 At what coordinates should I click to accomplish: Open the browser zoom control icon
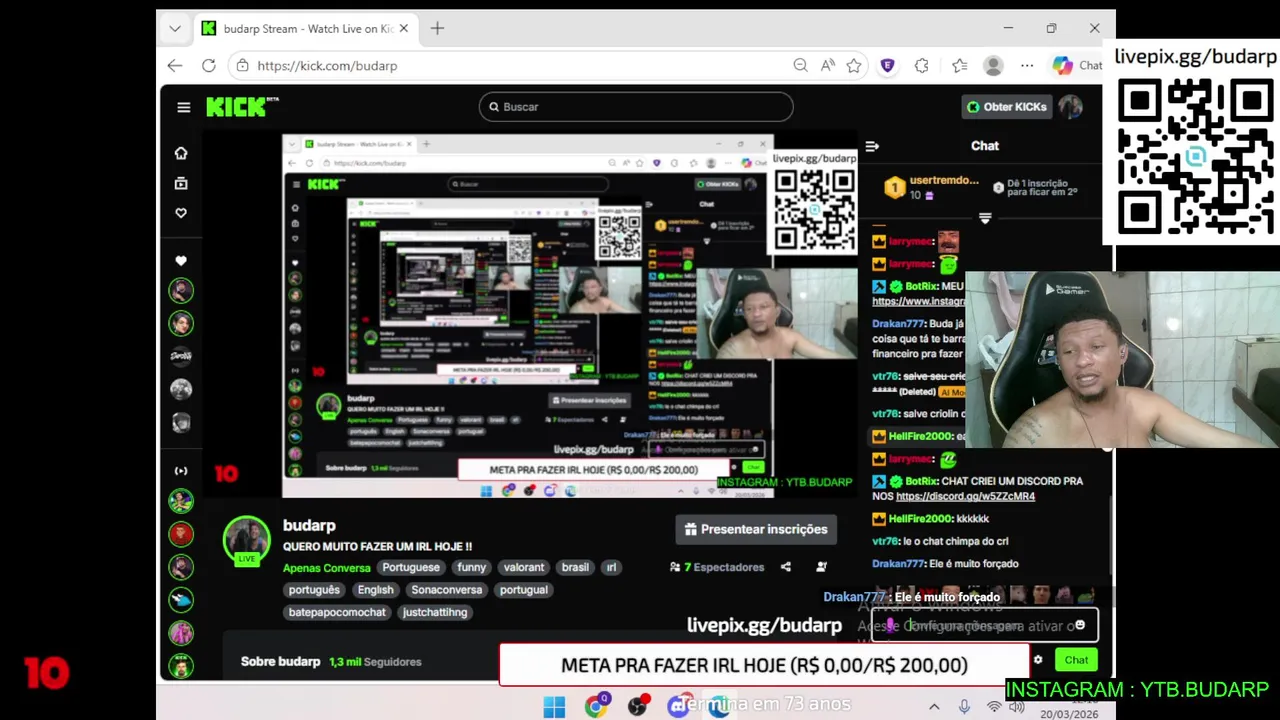[800, 65]
